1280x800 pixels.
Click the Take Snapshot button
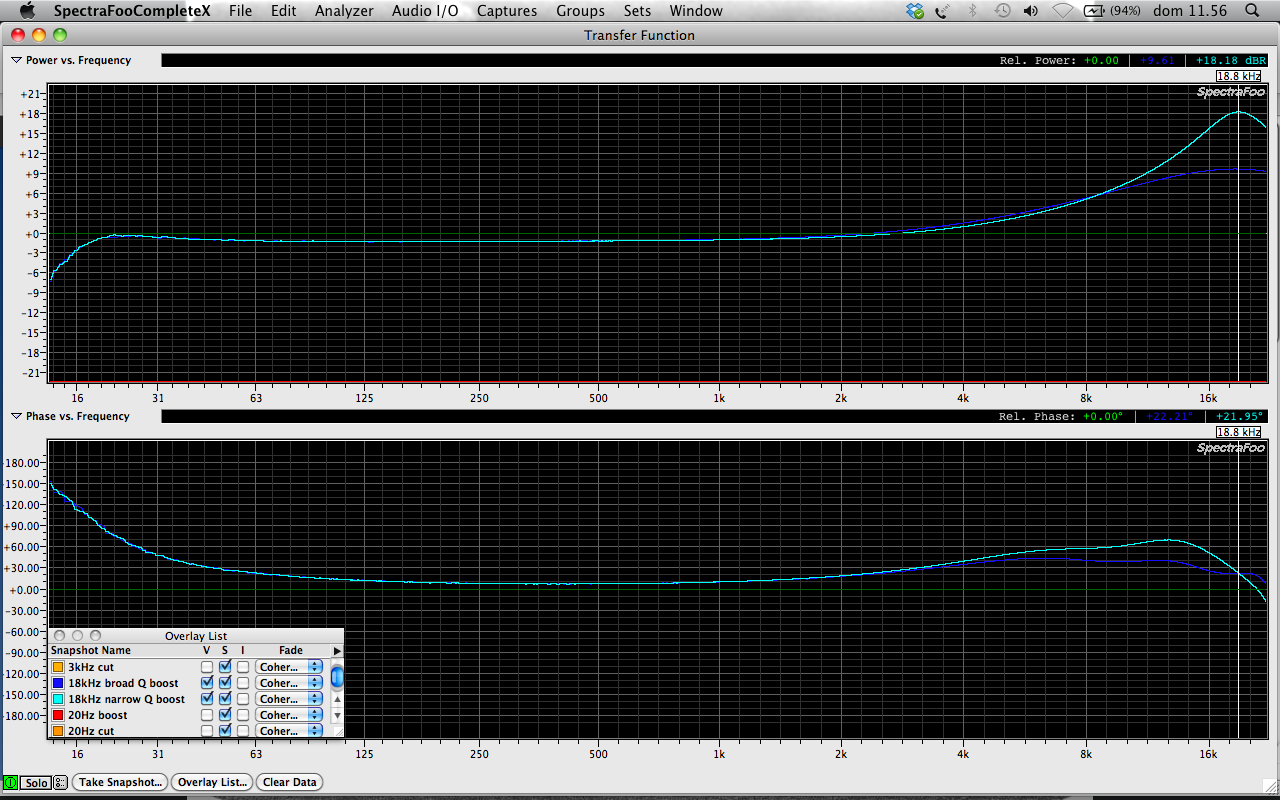[x=120, y=783]
